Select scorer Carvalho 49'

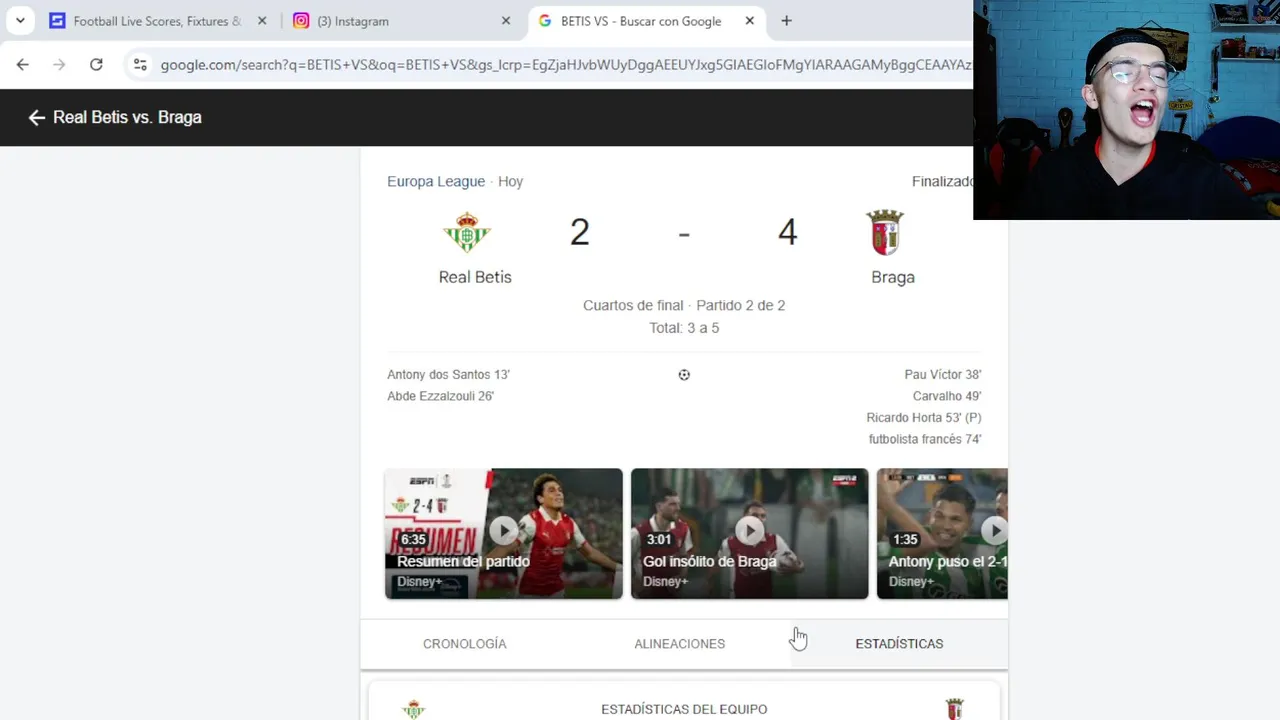(x=947, y=396)
